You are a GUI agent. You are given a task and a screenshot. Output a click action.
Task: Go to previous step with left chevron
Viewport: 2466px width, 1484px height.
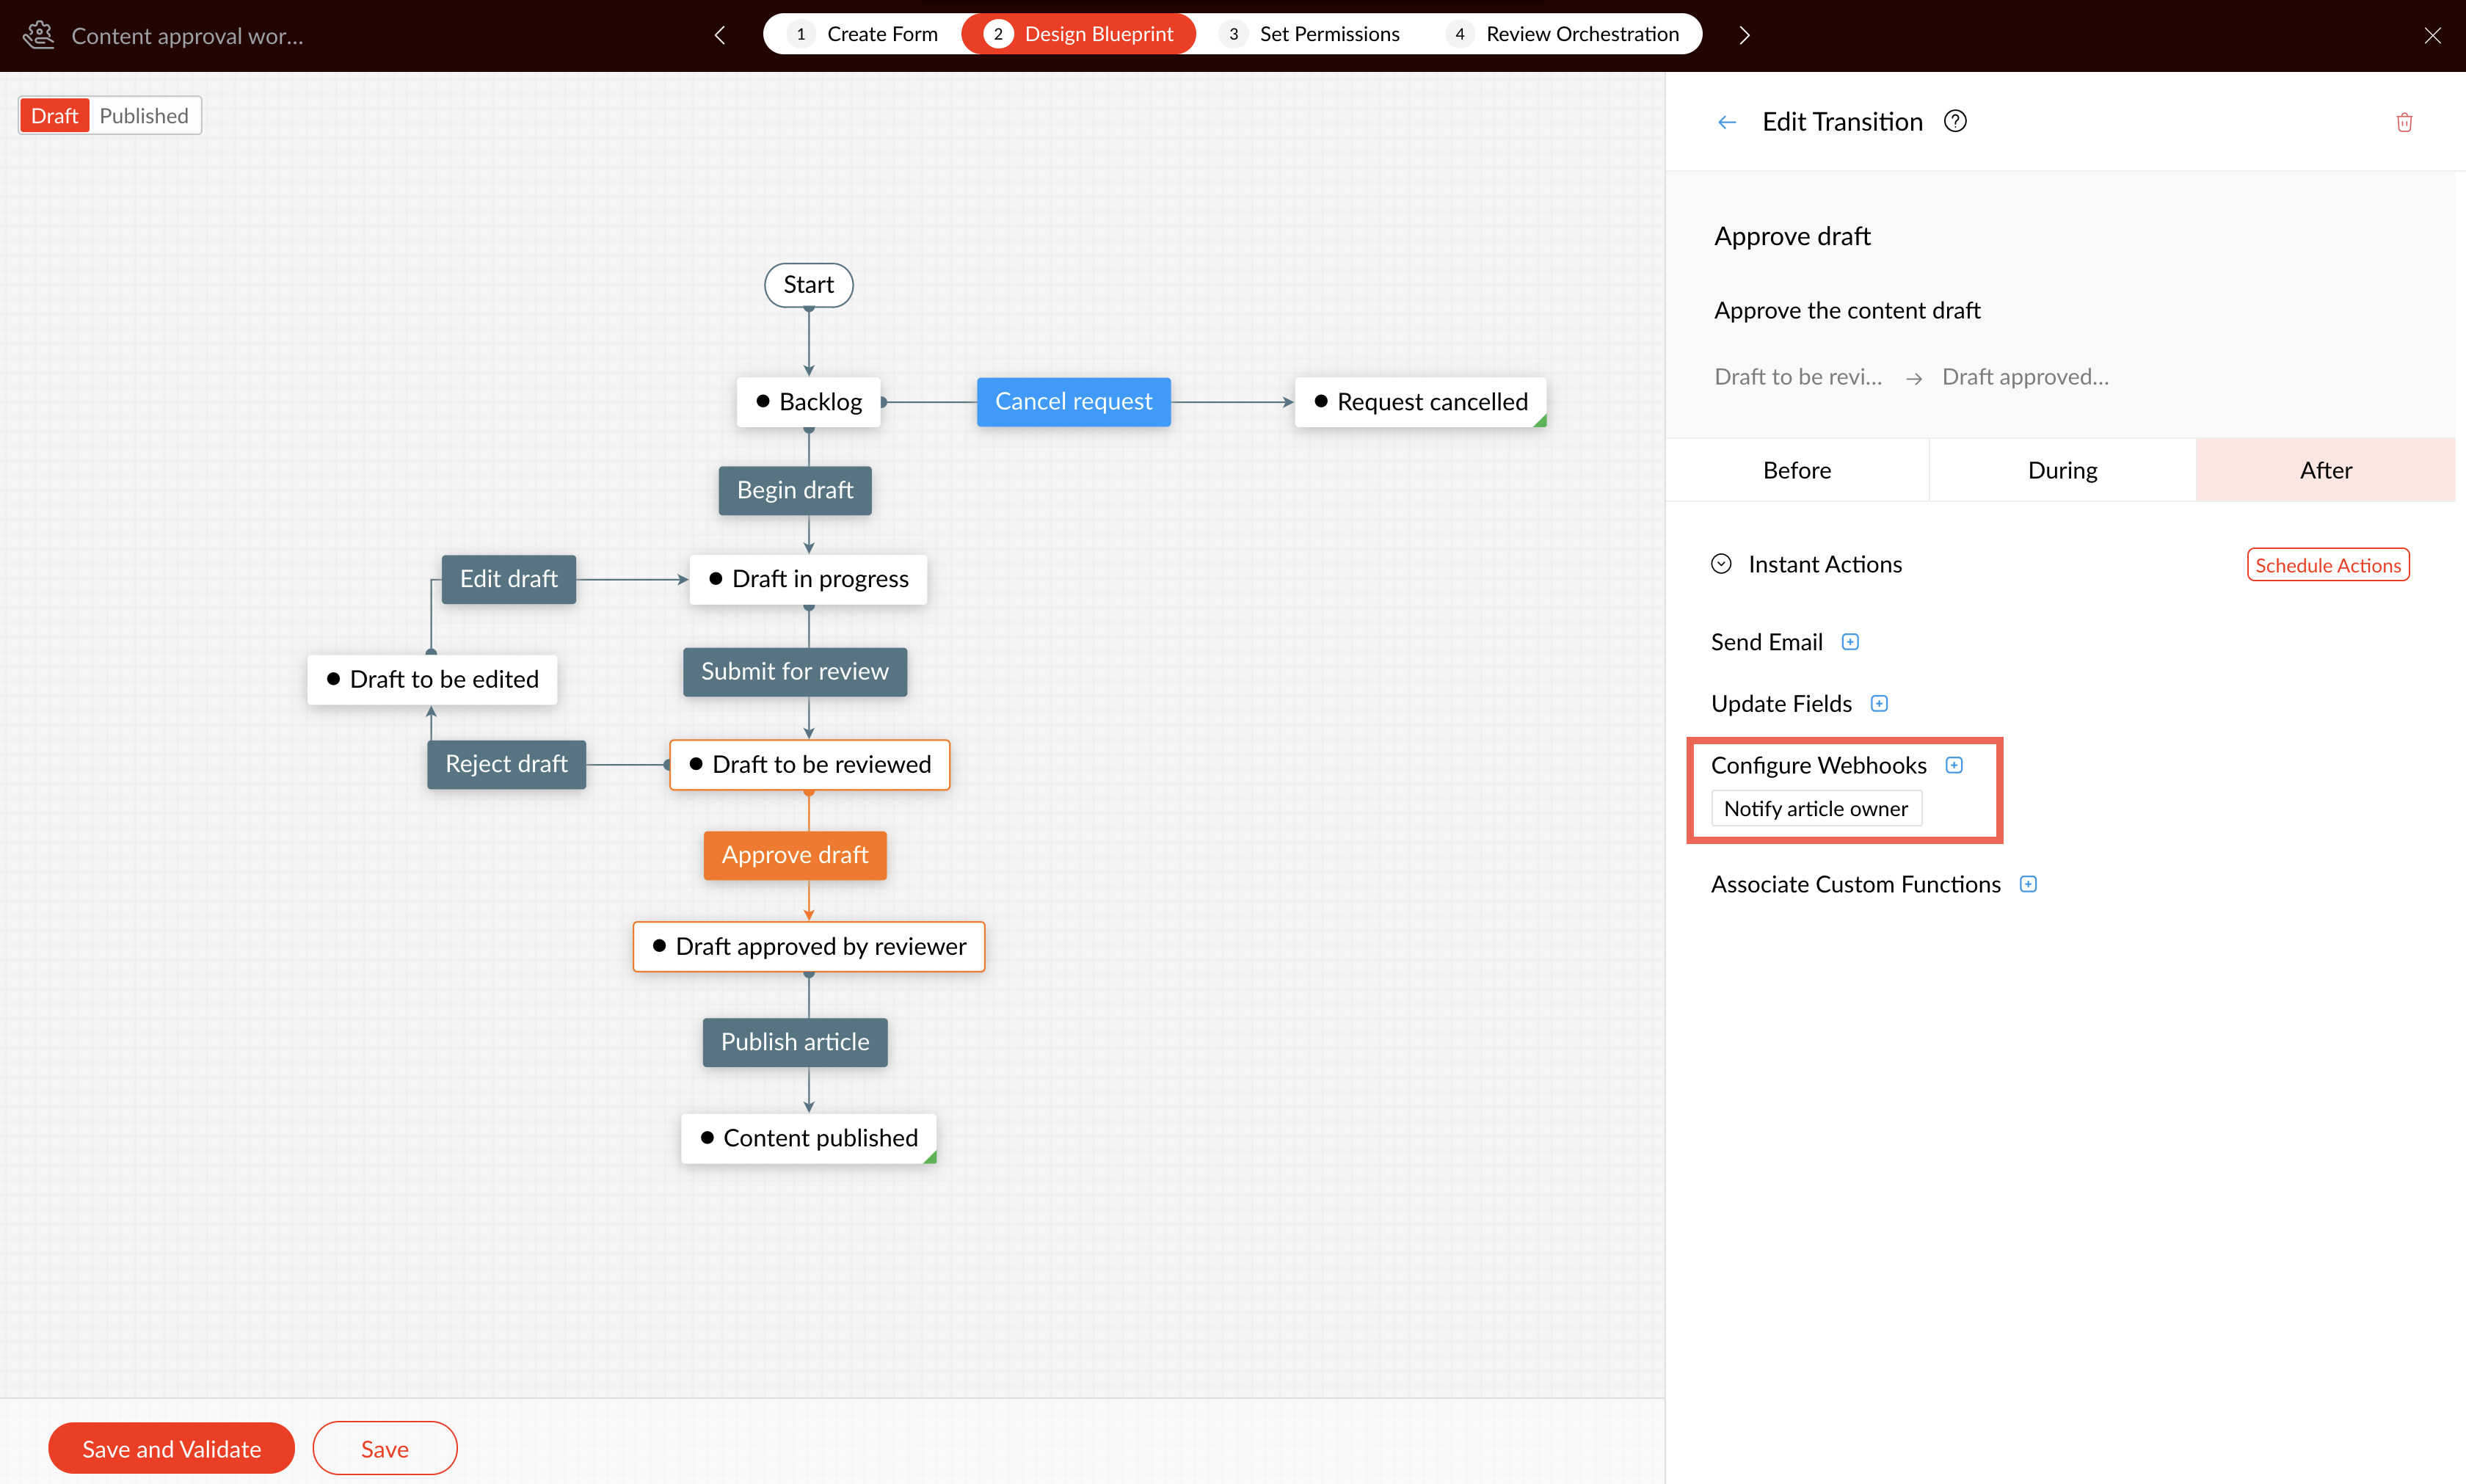point(720,35)
